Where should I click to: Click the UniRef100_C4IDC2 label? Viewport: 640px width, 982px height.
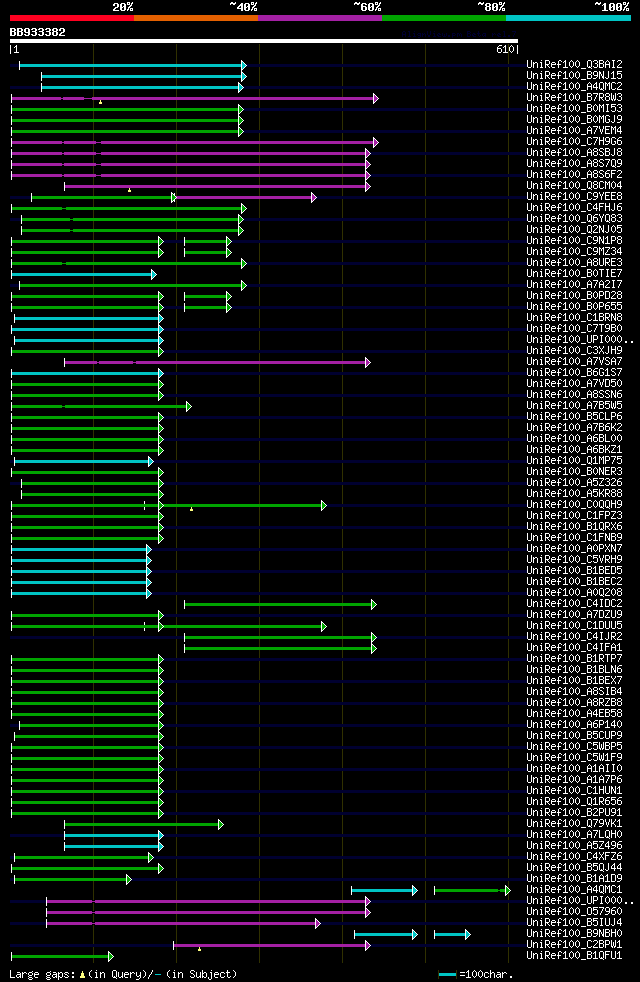click(574, 604)
